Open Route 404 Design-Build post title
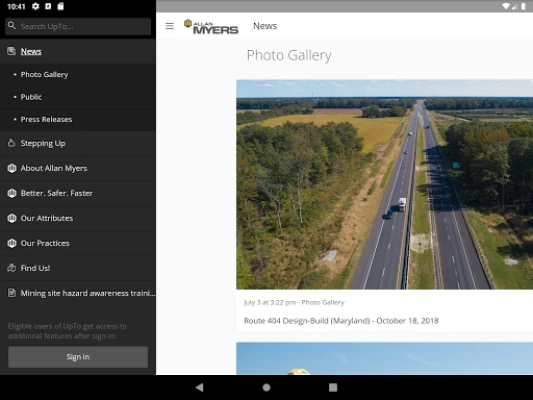This screenshot has width=533, height=400. [x=341, y=321]
